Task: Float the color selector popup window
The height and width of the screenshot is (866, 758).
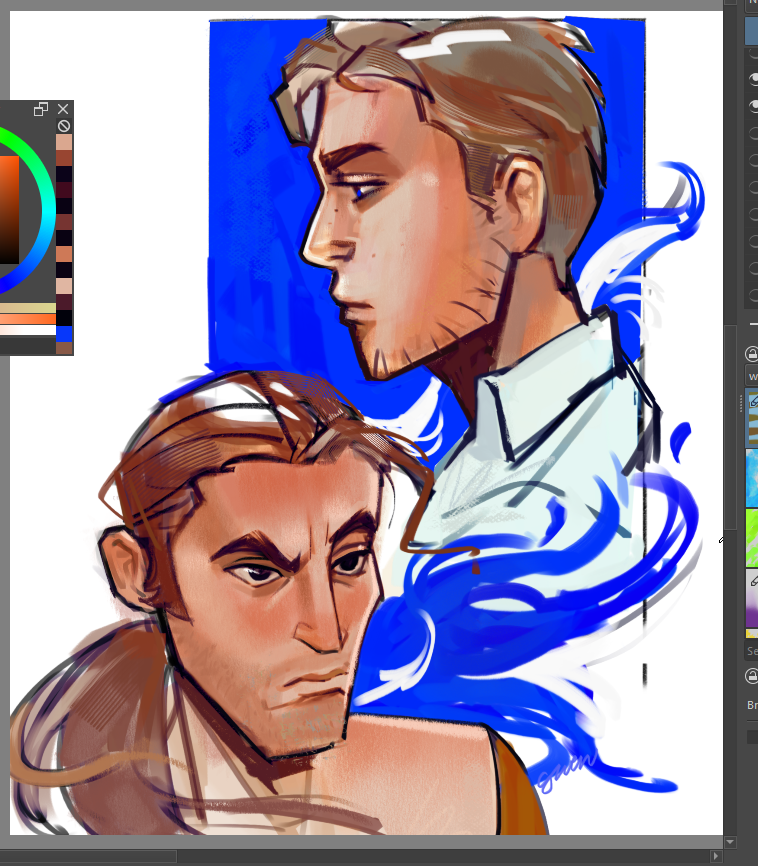Action: point(41,109)
